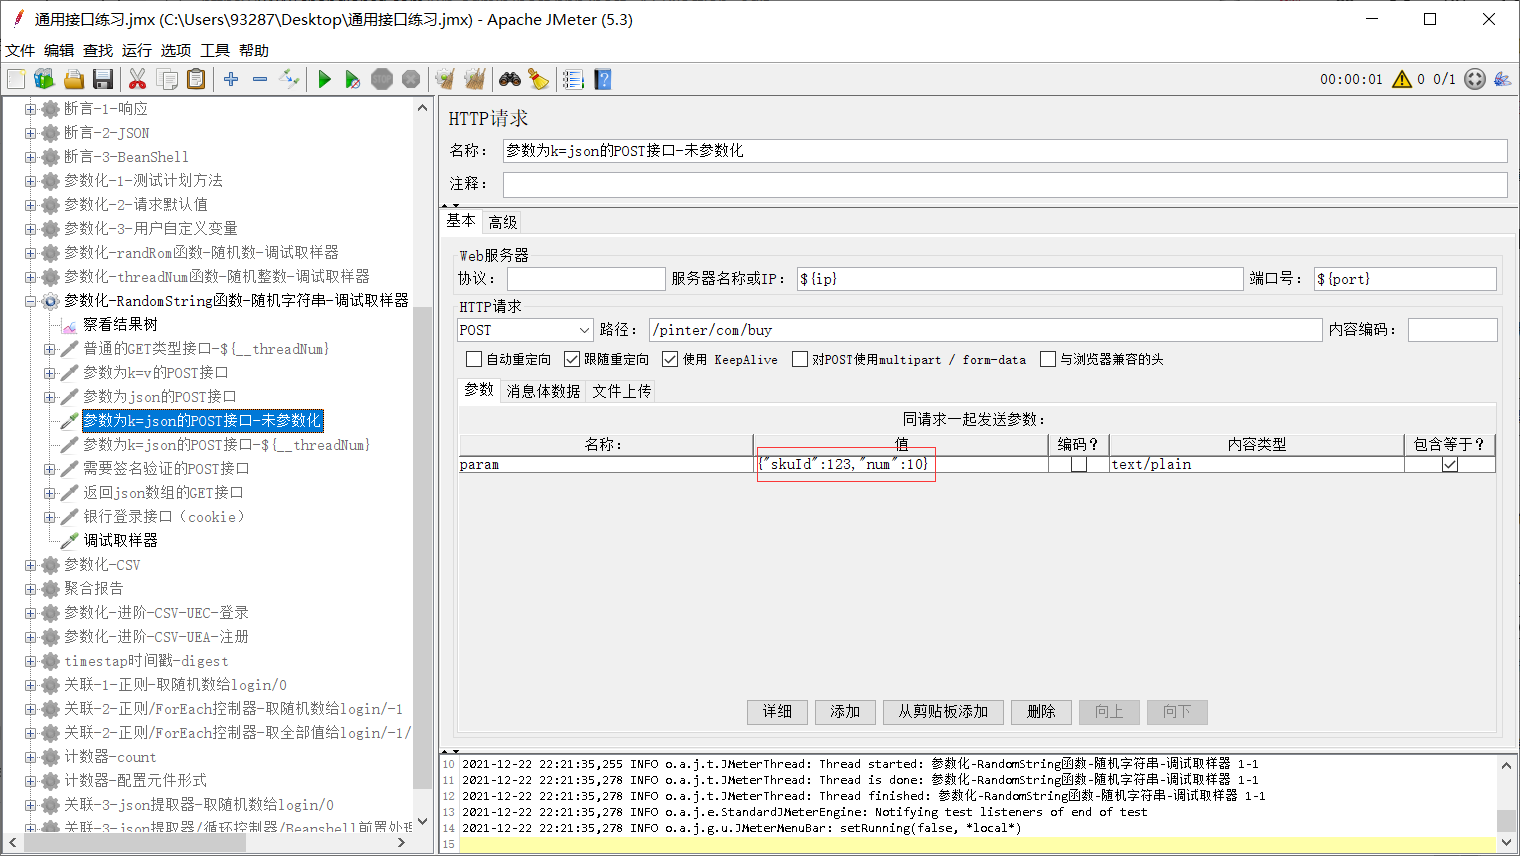Screen dimensions: 1520x856
Task: Expand the 参数化-CSV tree node
Action: coord(30,565)
